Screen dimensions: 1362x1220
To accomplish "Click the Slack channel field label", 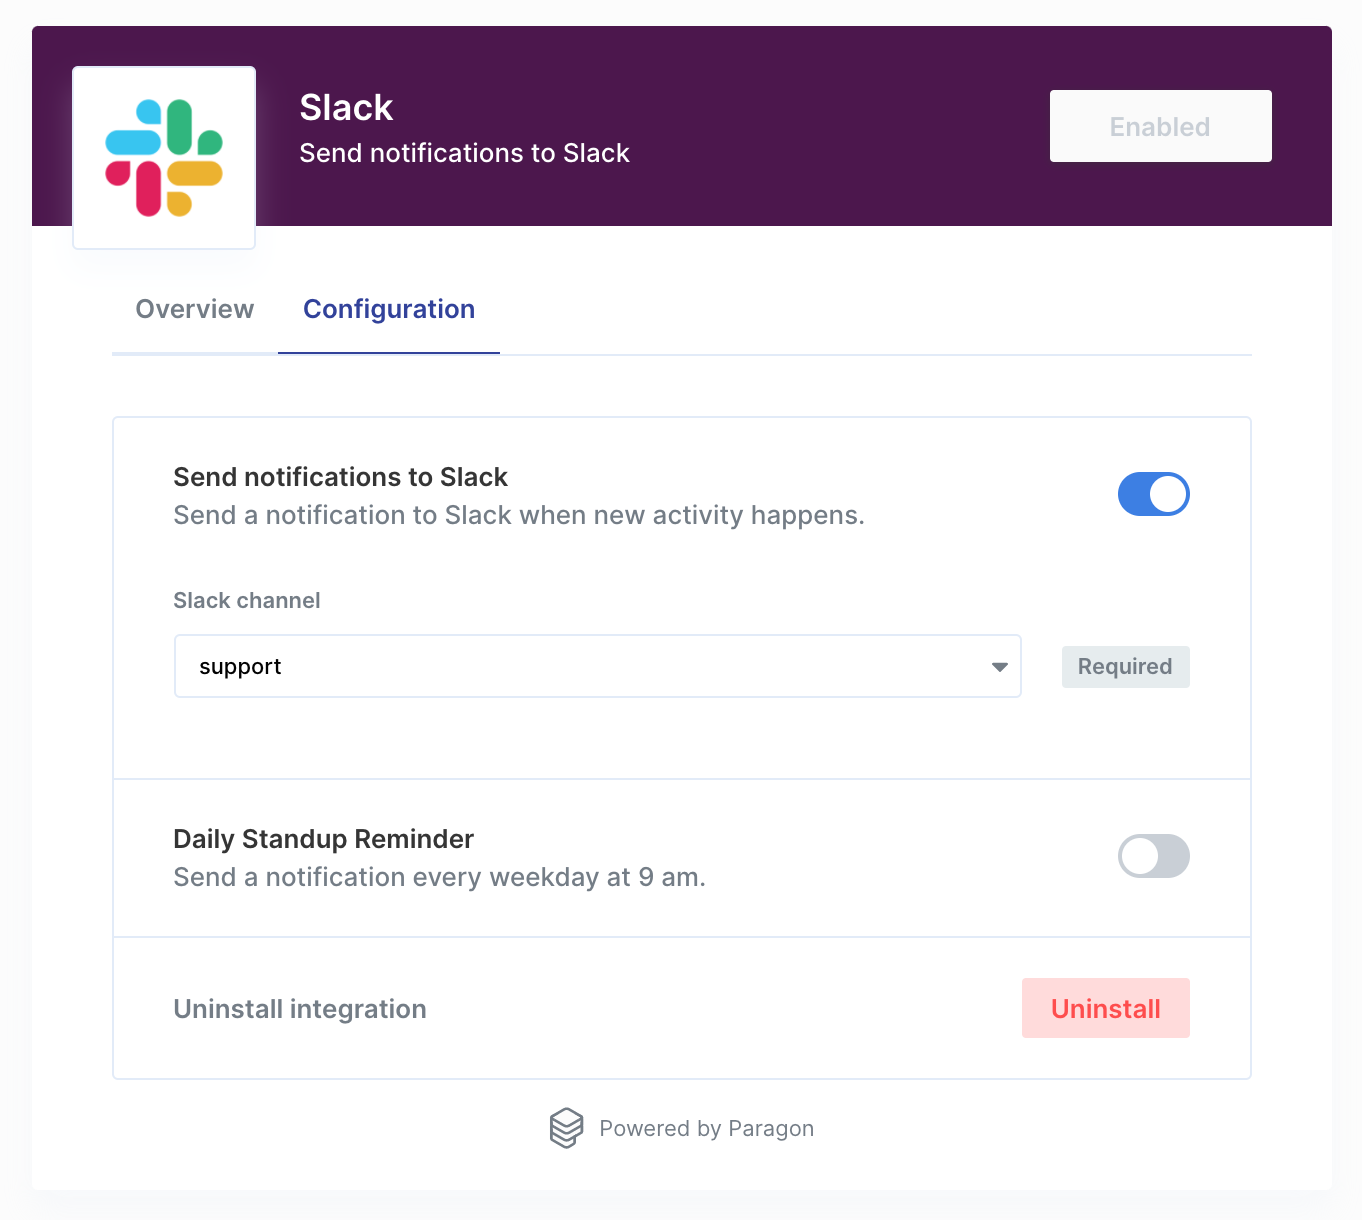I will click(x=247, y=600).
